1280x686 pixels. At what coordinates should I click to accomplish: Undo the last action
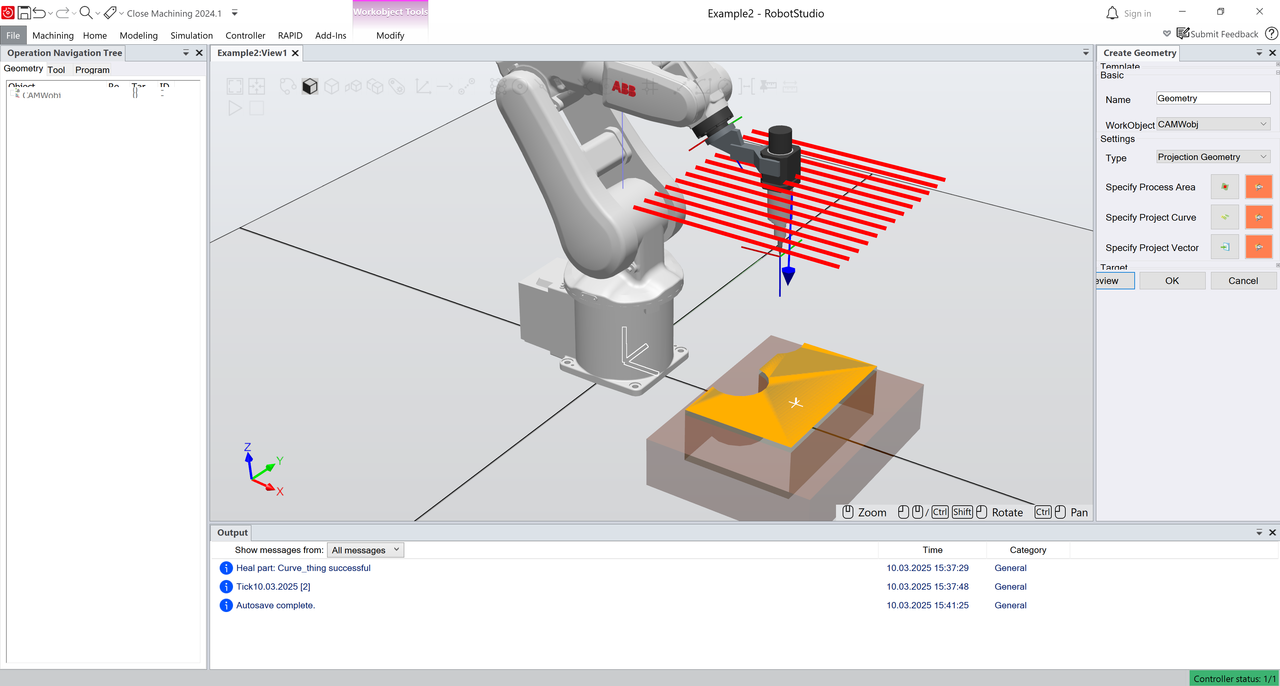(40, 13)
